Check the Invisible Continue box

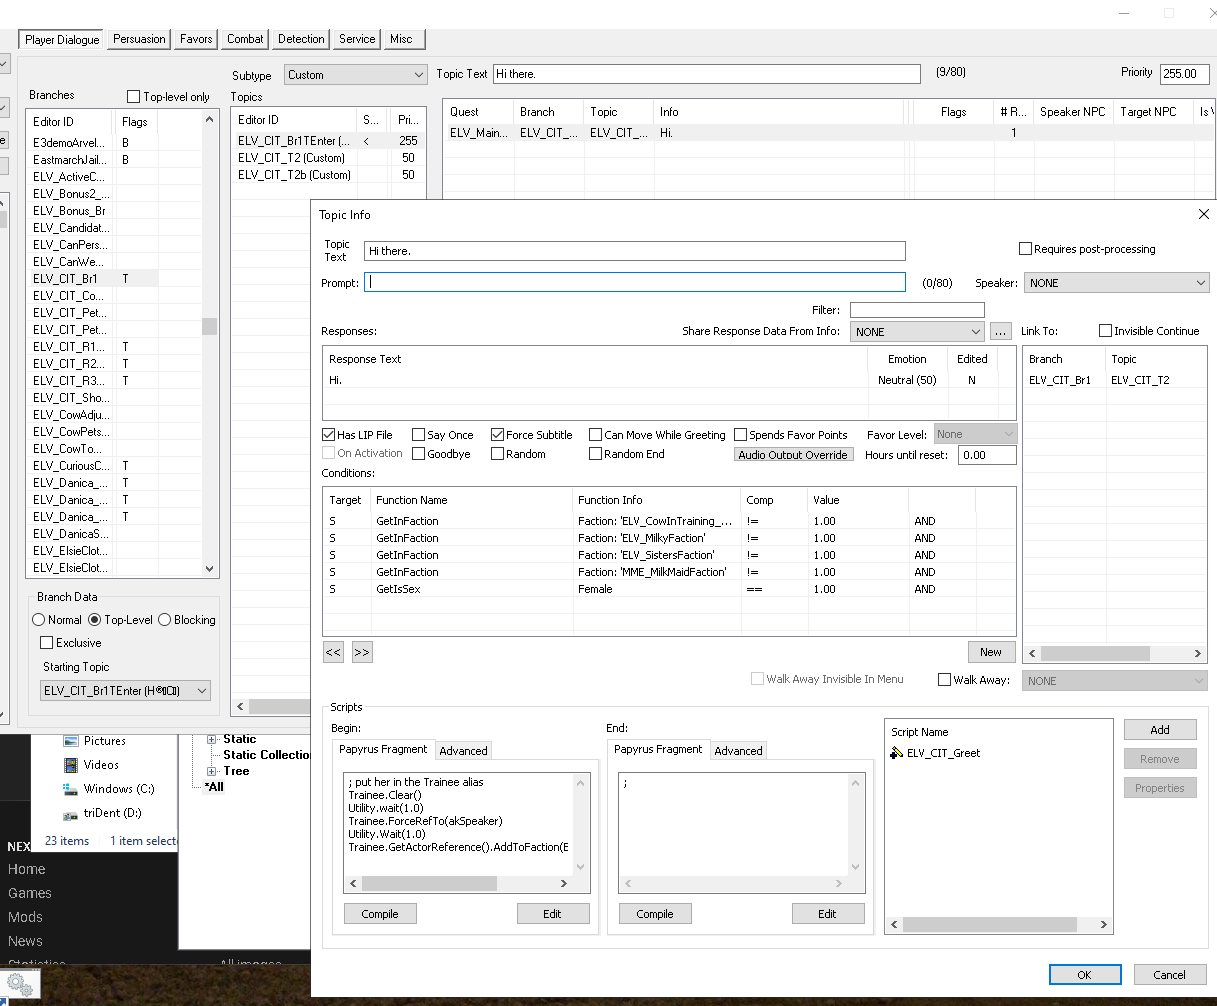[x=1105, y=331]
